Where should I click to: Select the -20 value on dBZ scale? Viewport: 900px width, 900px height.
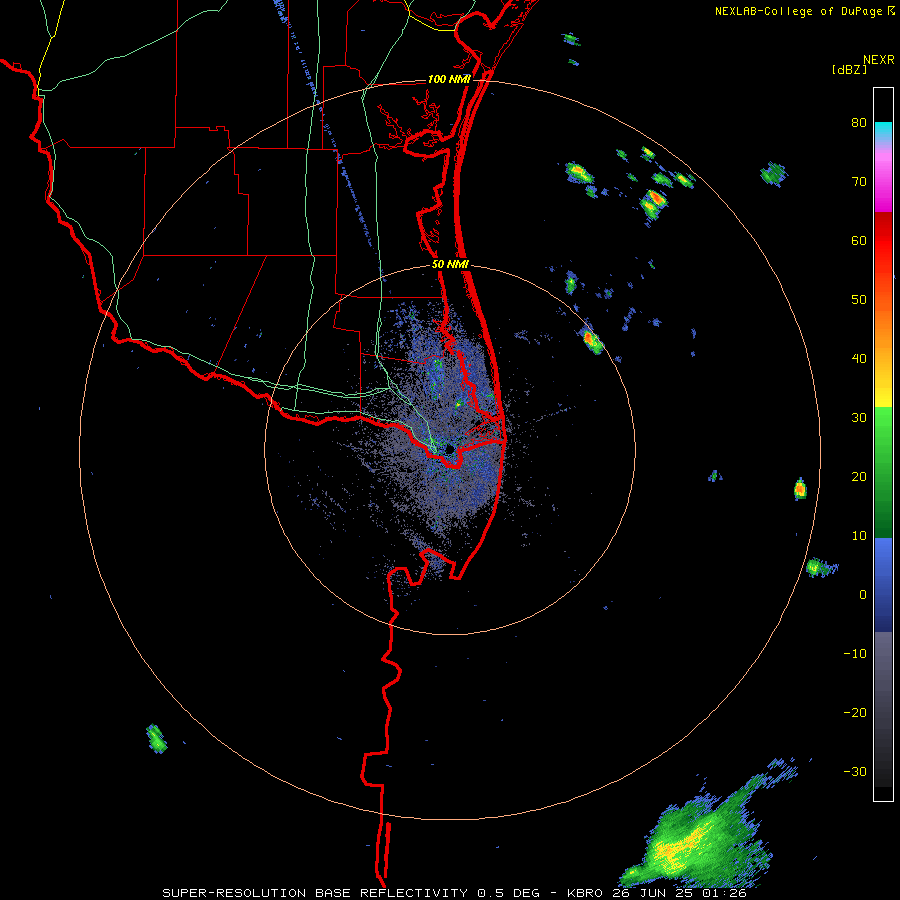(855, 712)
